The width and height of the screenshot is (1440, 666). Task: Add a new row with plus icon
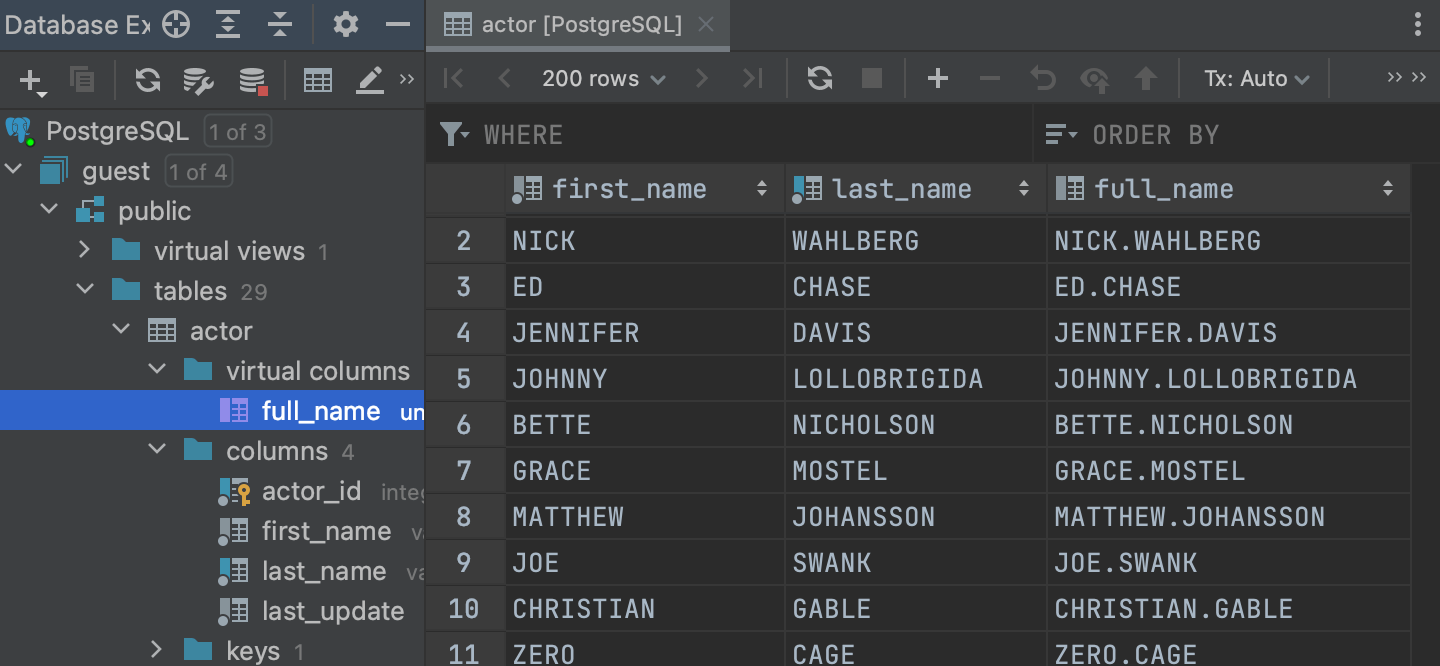coord(938,78)
